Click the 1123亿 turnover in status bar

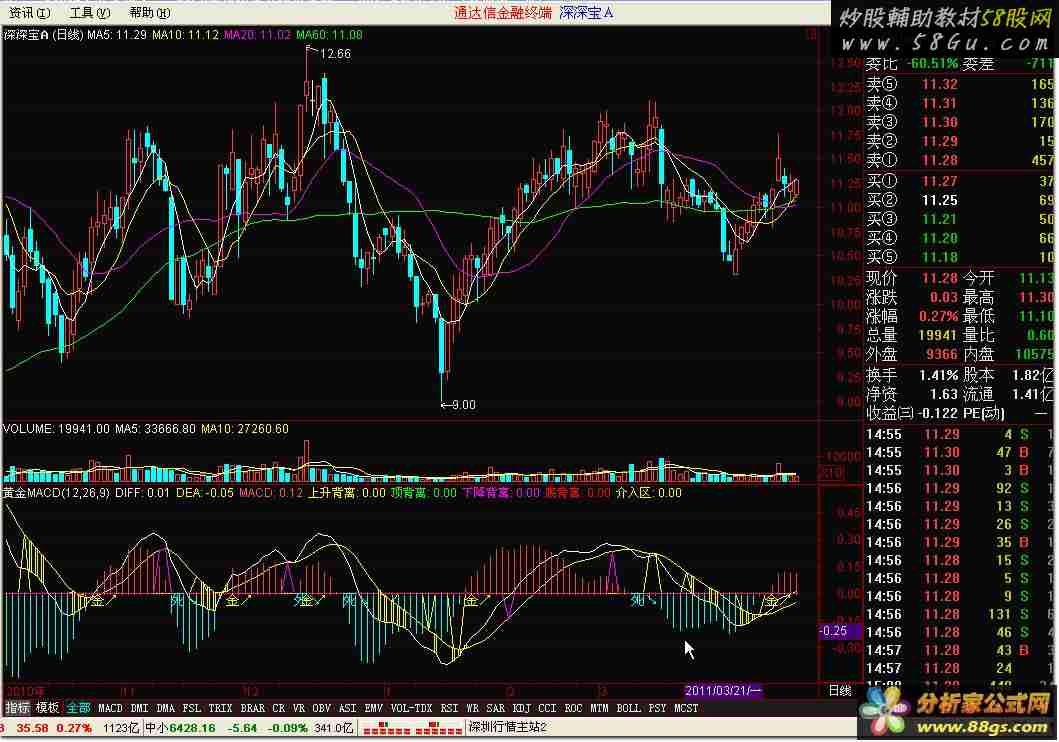coord(121,728)
